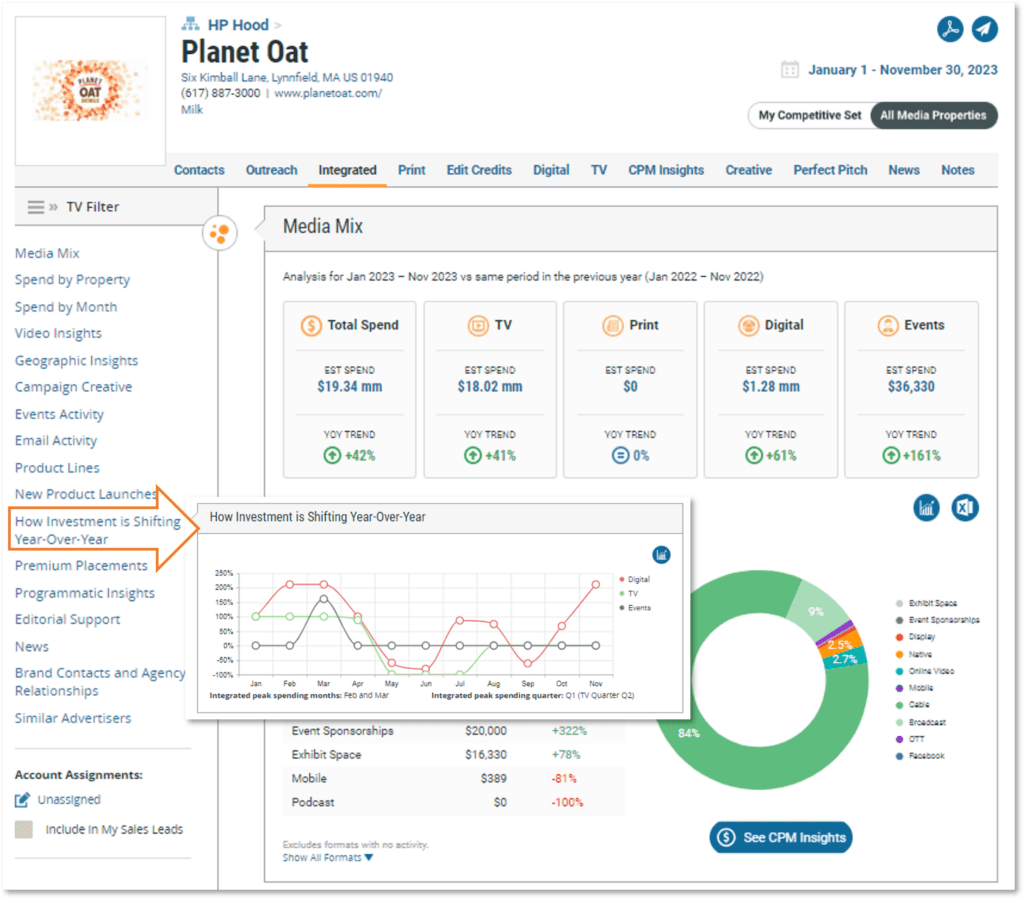Image resolution: width=1024 pixels, height=899 pixels.
Task: Open the date range January 1 - November 30, 2023
Action: pos(903,70)
